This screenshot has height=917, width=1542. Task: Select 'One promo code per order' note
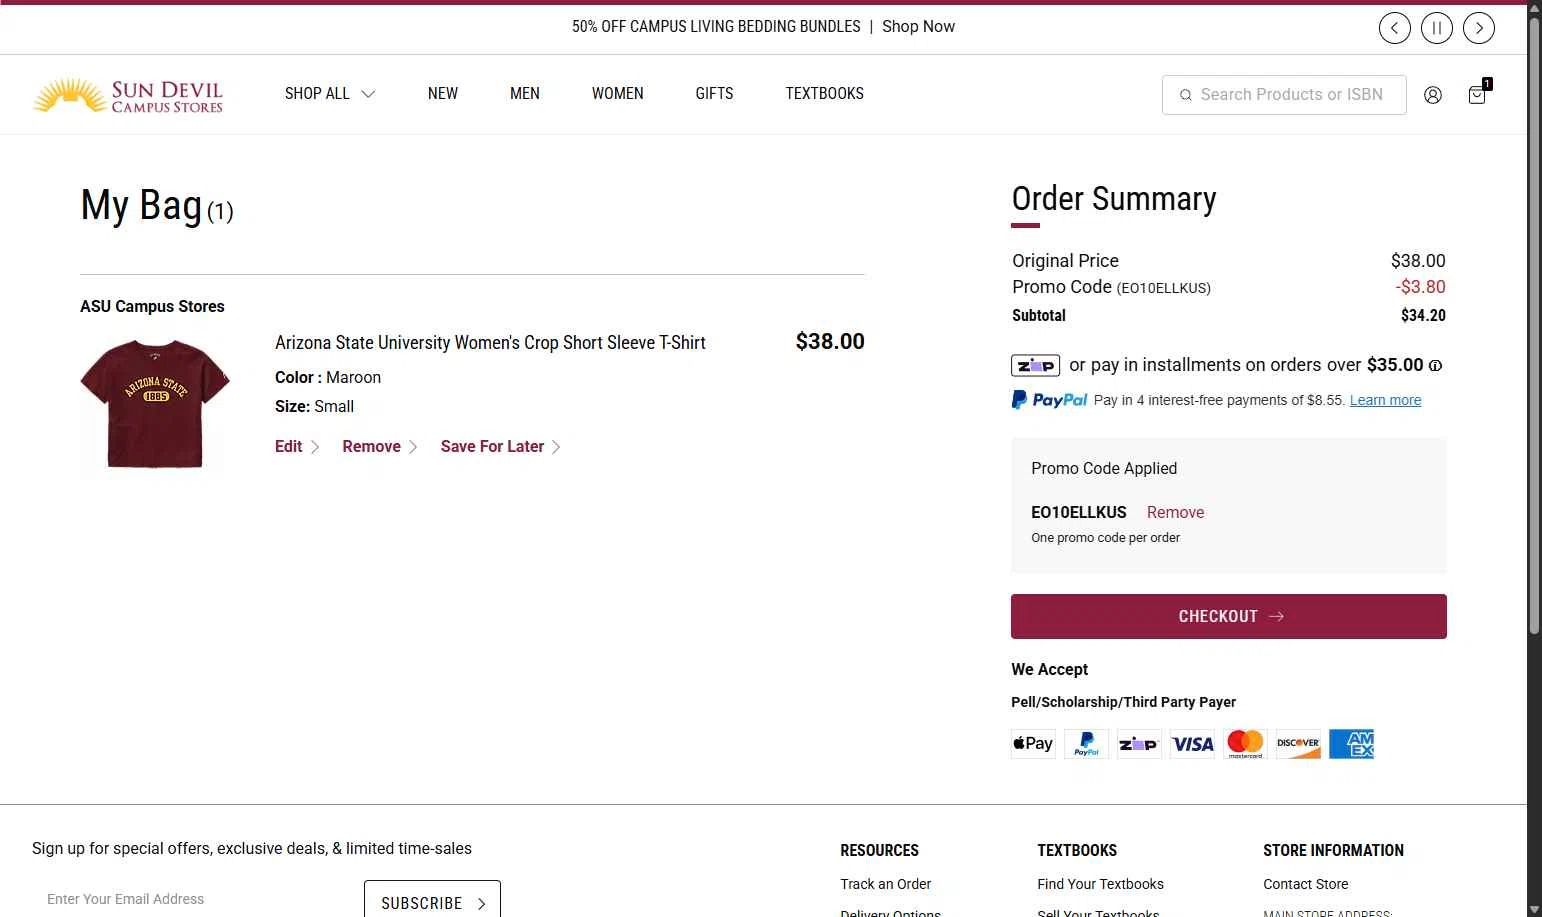1105,538
